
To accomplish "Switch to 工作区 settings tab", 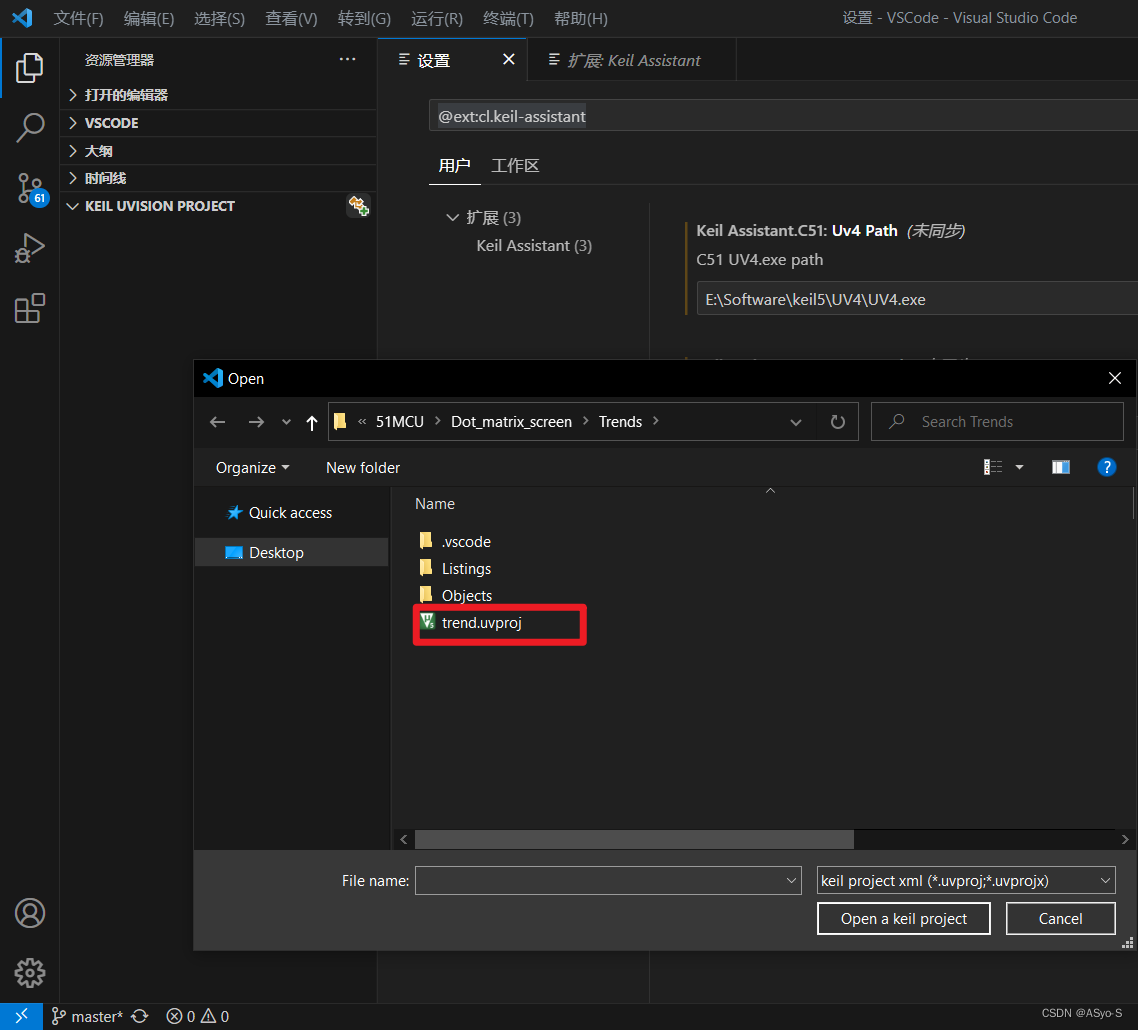I will [x=515, y=165].
